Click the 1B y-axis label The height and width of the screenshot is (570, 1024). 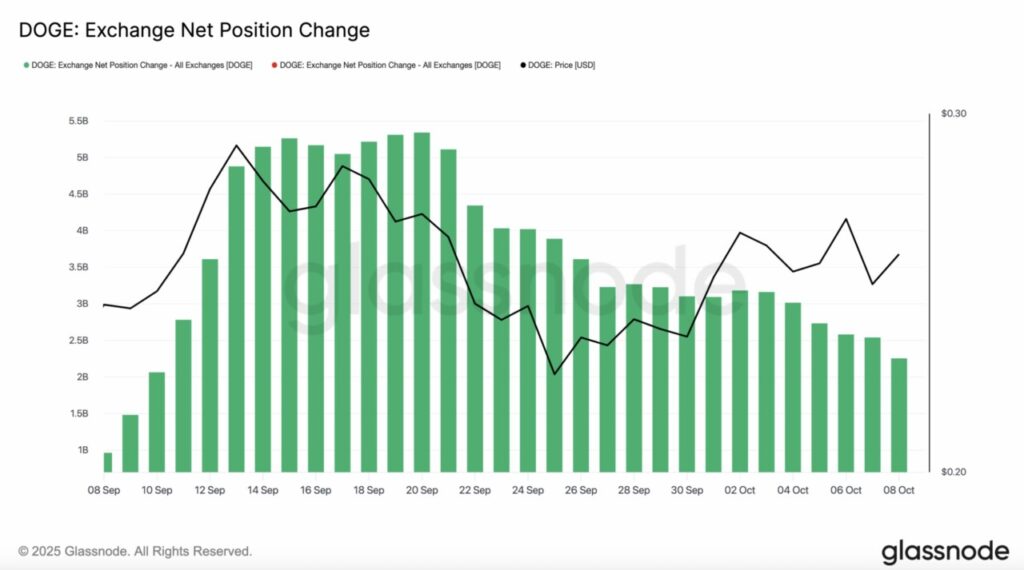pos(82,450)
